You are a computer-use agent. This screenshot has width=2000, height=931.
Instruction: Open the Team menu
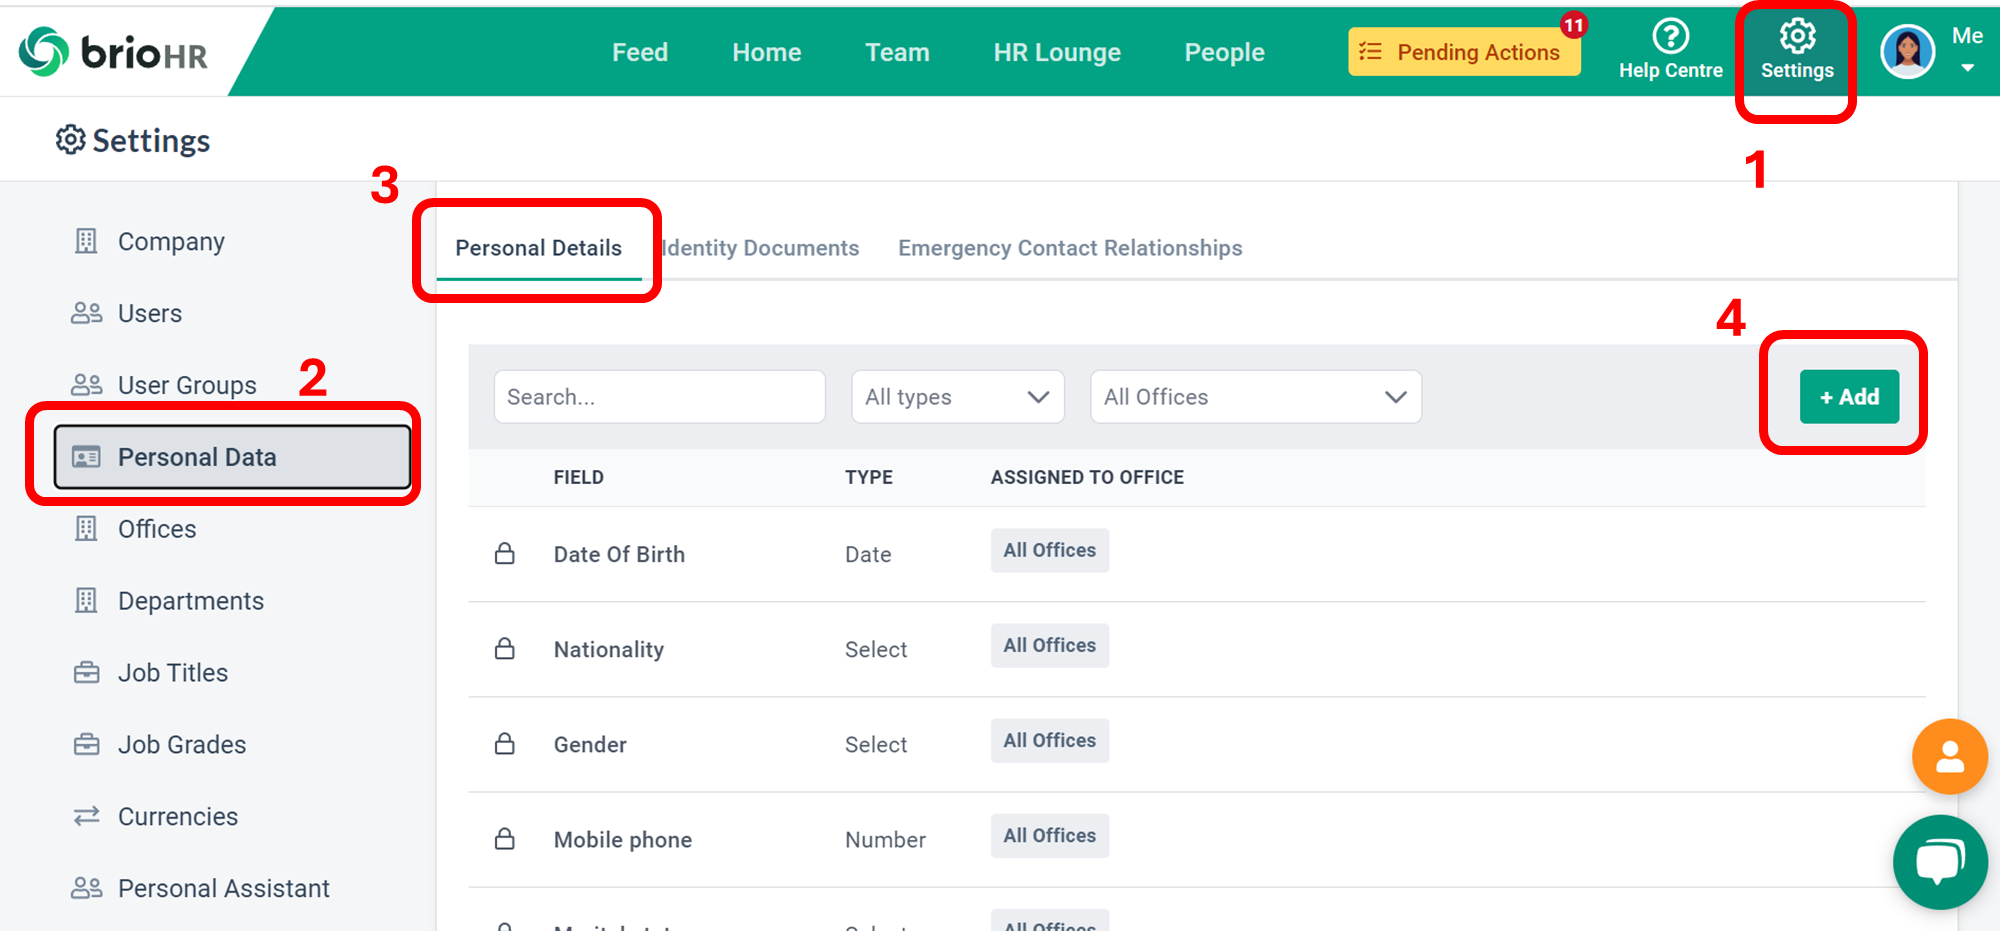[897, 52]
